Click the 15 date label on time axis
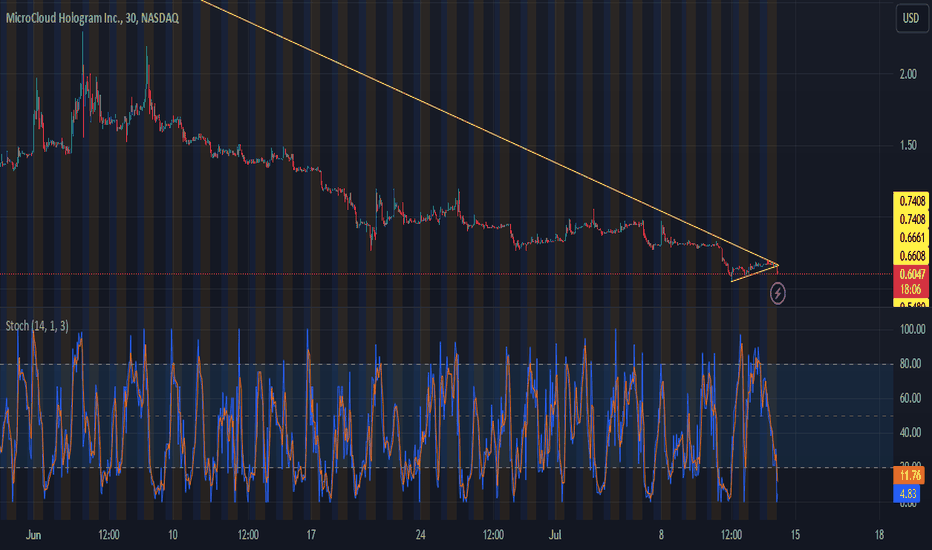This screenshot has width=932, height=550. tap(795, 535)
